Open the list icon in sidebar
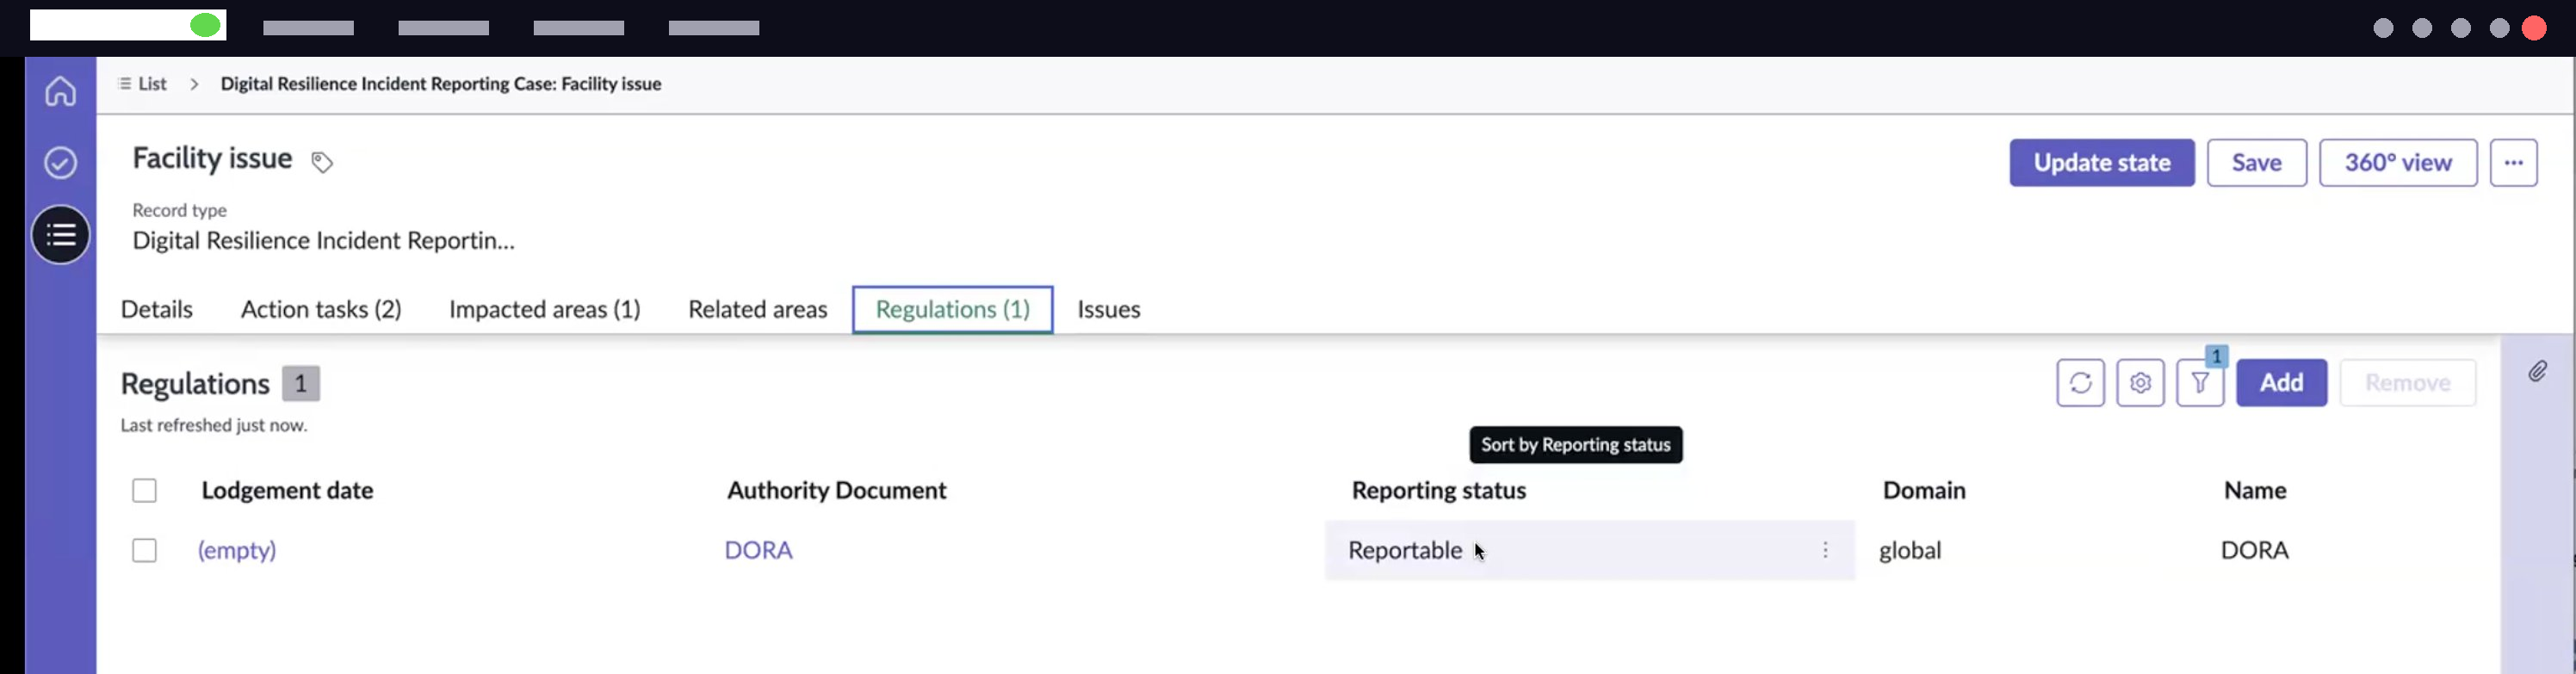The height and width of the screenshot is (674, 2576). pos(60,235)
